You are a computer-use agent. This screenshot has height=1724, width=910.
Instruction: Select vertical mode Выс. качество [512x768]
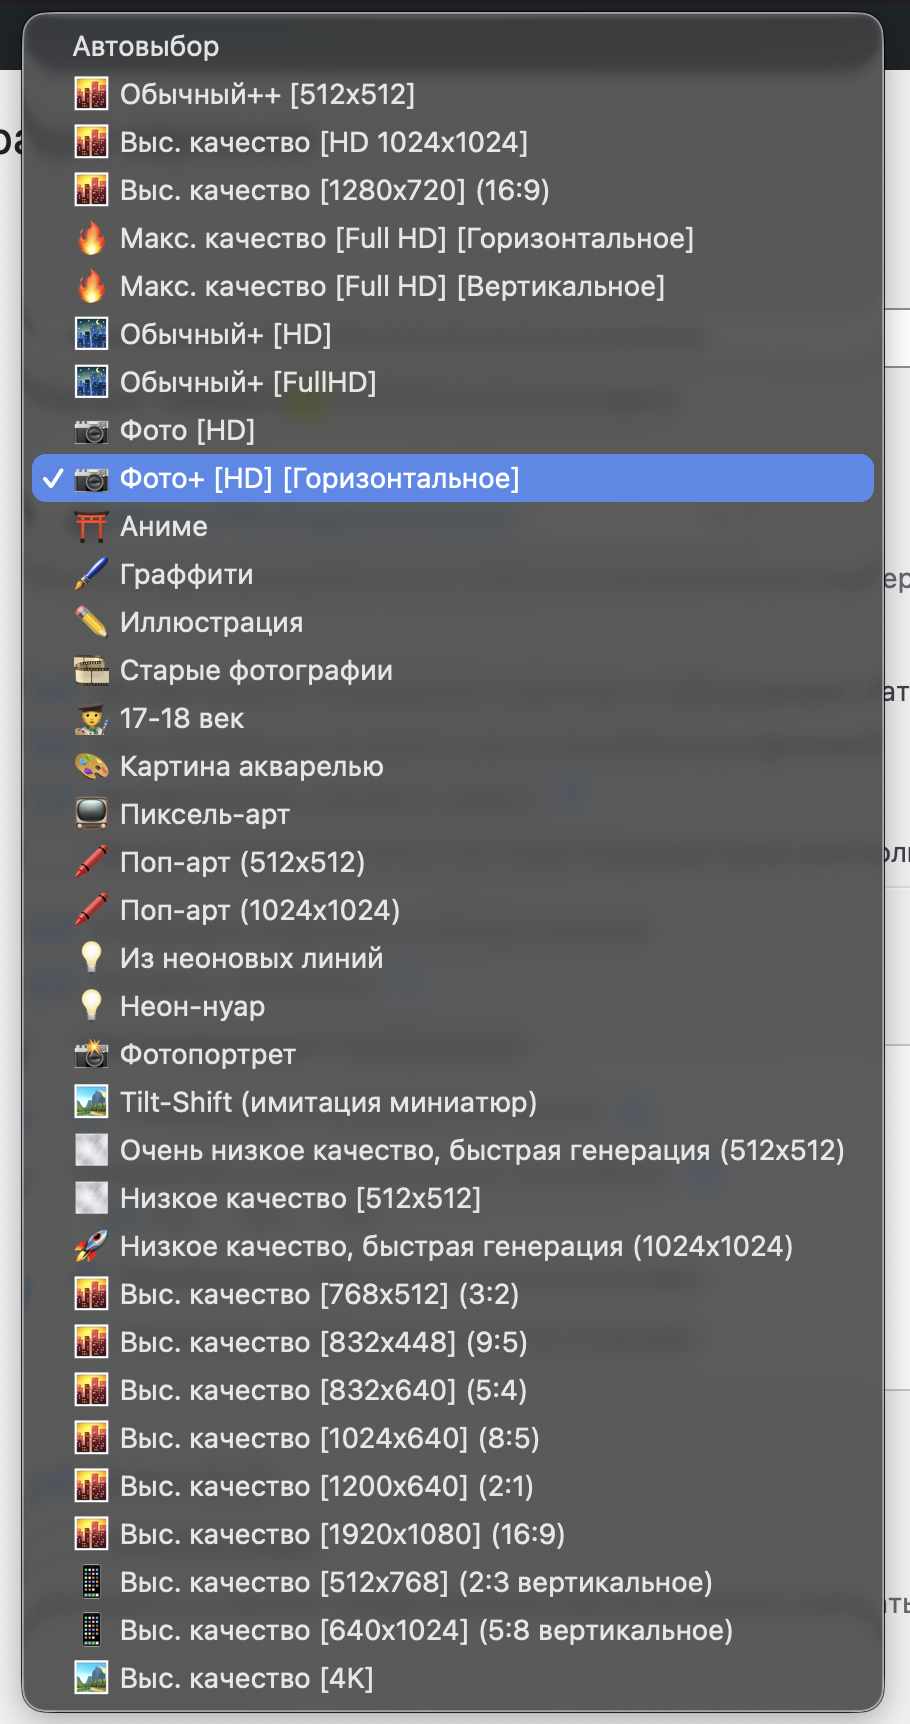pos(415,1582)
